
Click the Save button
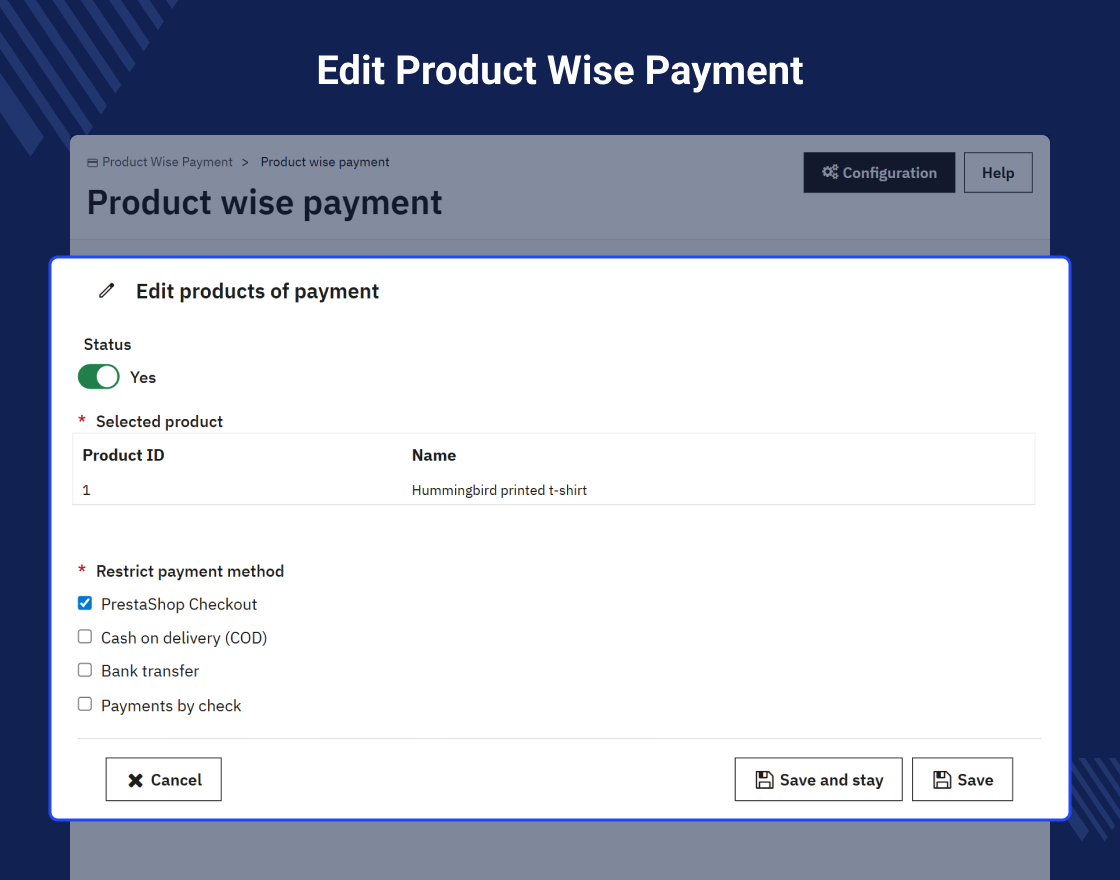click(x=962, y=779)
